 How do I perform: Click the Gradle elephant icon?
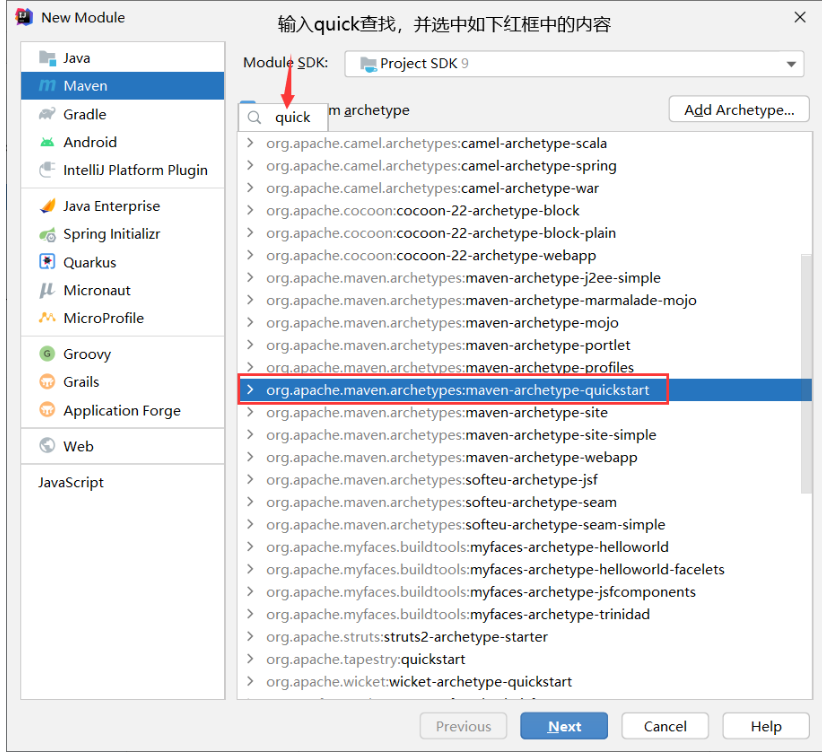pos(47,114)
